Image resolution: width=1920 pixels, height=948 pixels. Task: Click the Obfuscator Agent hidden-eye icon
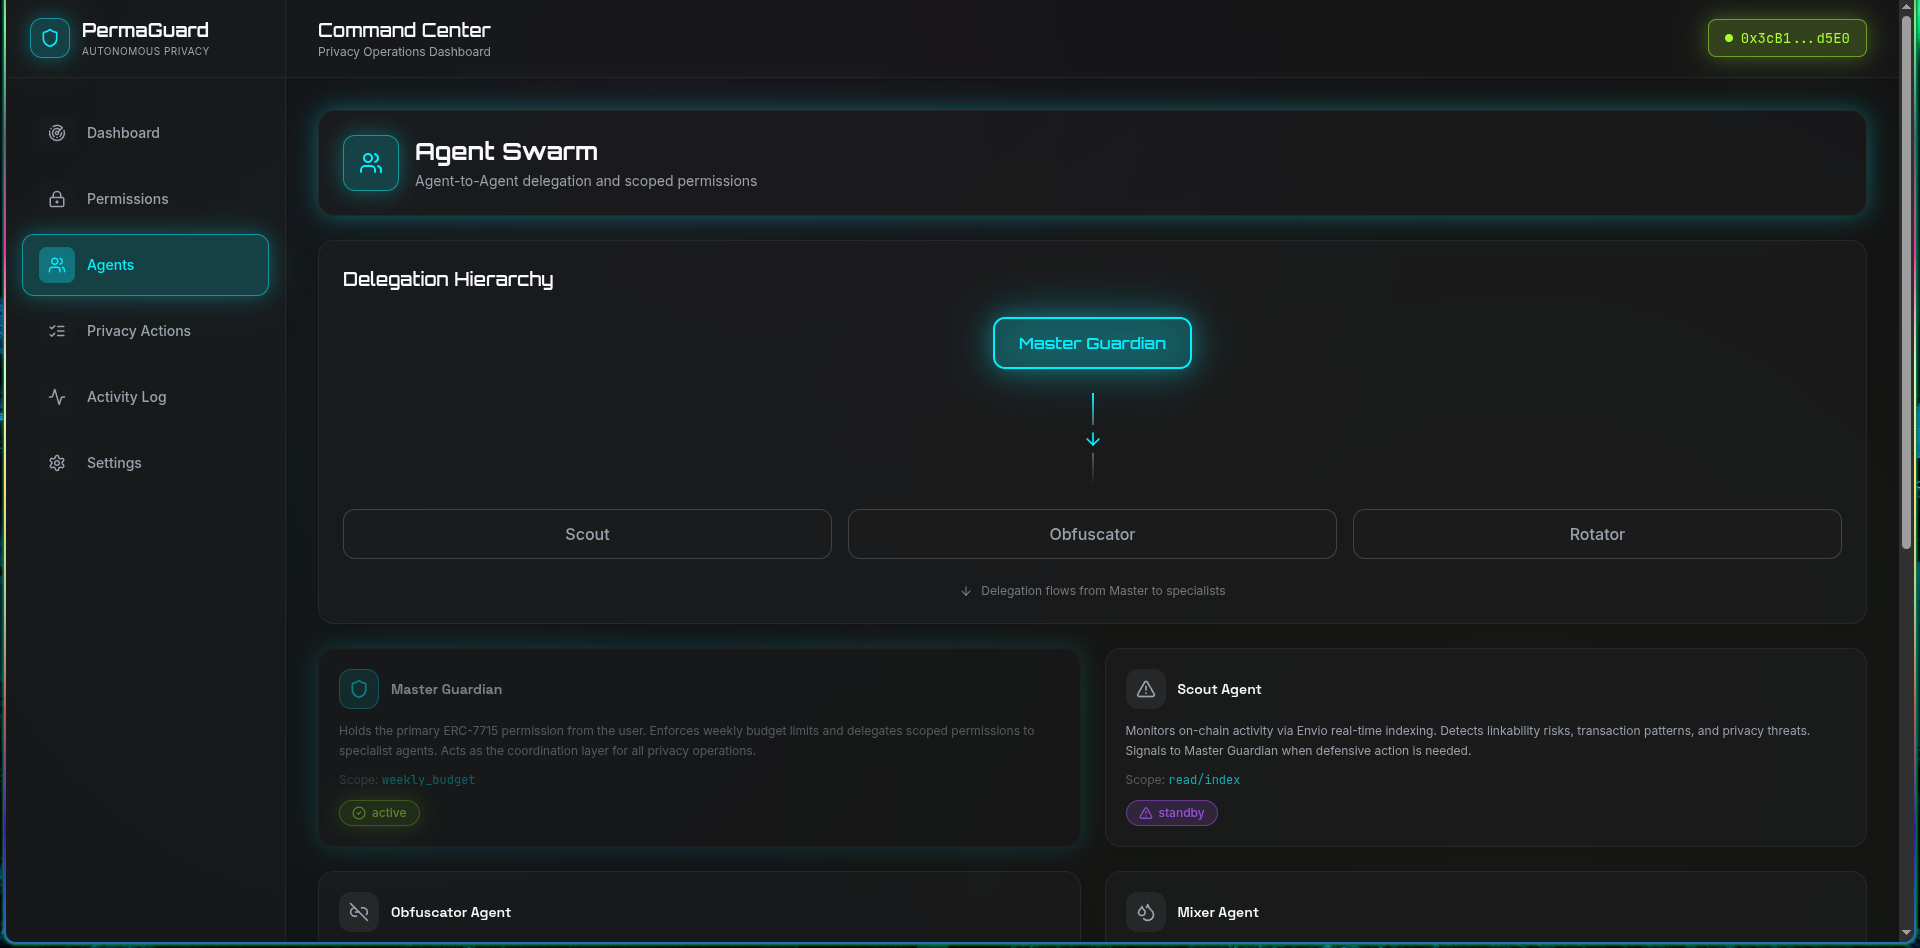[359, 912]
